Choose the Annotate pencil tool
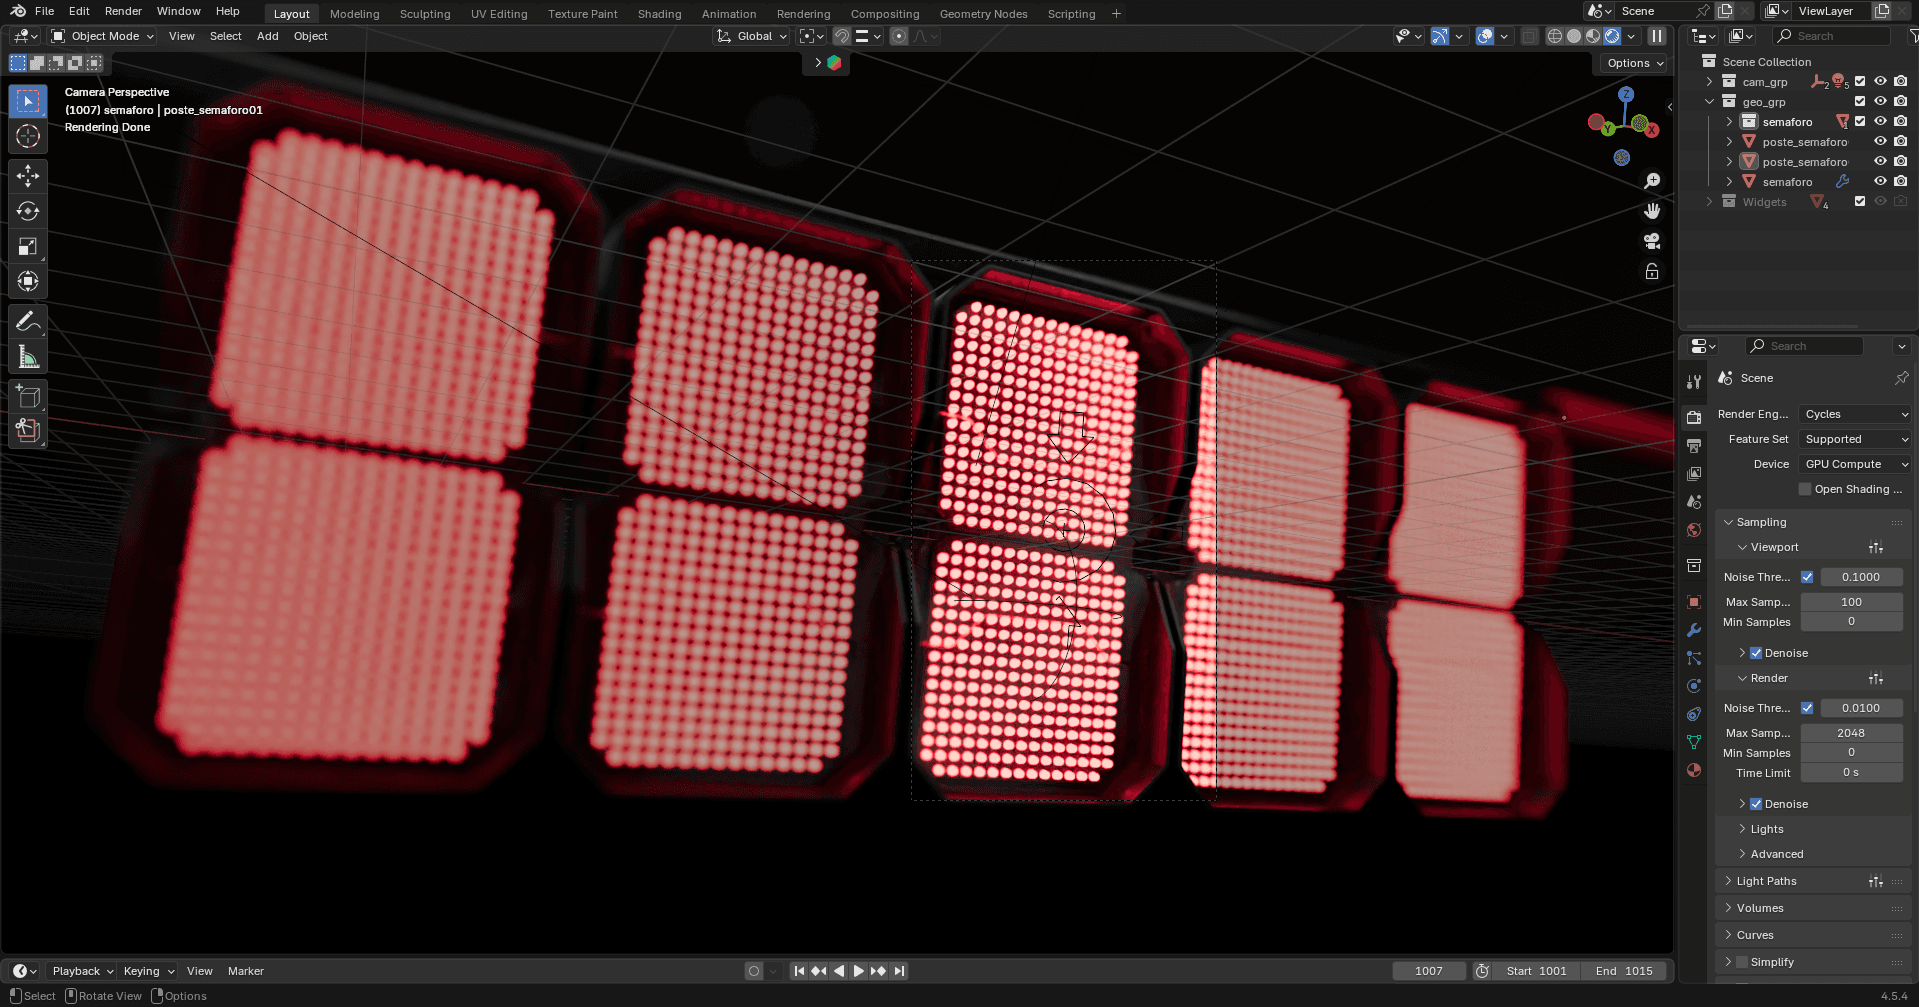Image resolution: width=1919 pixels, height=1007 pixels. click(28, 322)
